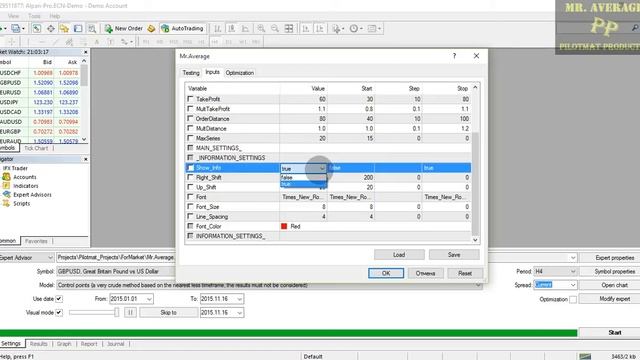Click the help question mark in dialog

(x=454, y=56)
